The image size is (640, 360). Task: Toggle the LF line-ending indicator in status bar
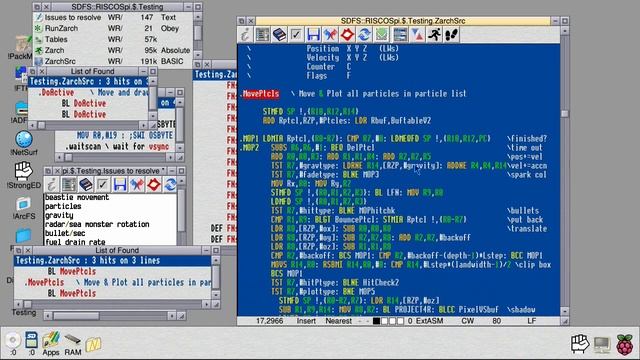click(531, 321)
